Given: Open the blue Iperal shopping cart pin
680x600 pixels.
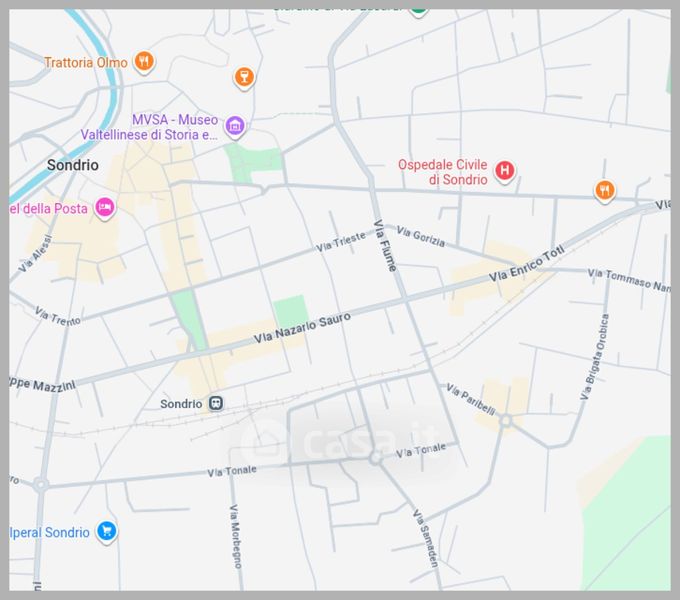Looking at the screenshot, I should [107, 532].
